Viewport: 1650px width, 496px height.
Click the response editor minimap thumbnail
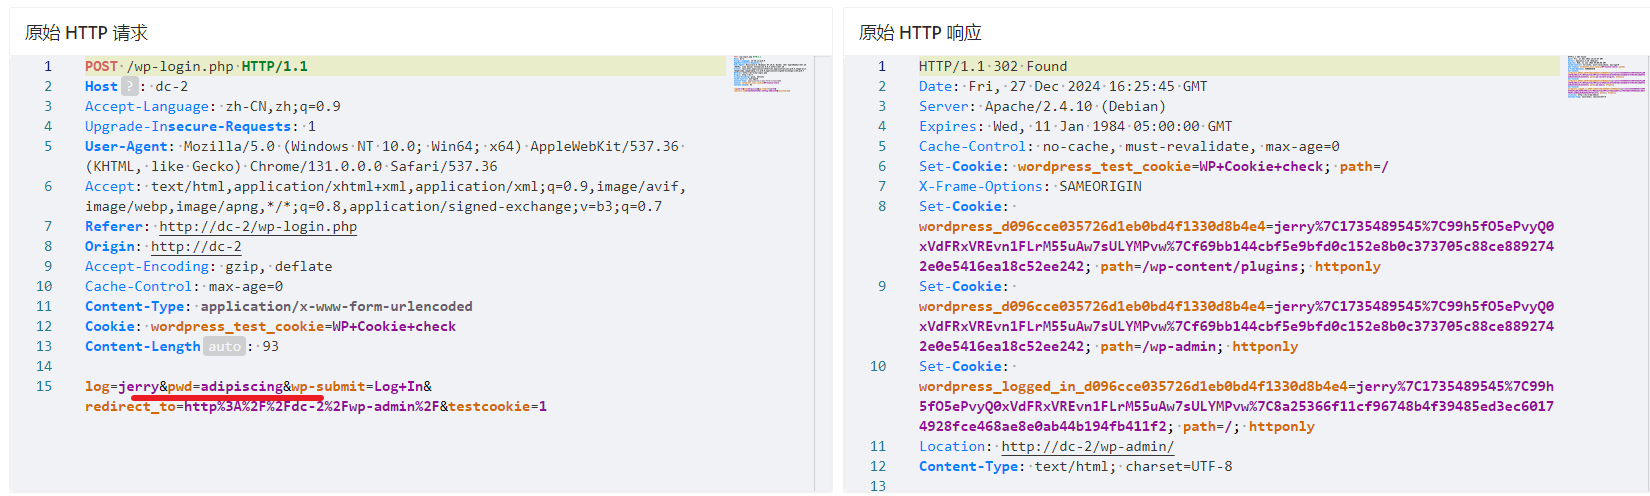point(1605,76)
